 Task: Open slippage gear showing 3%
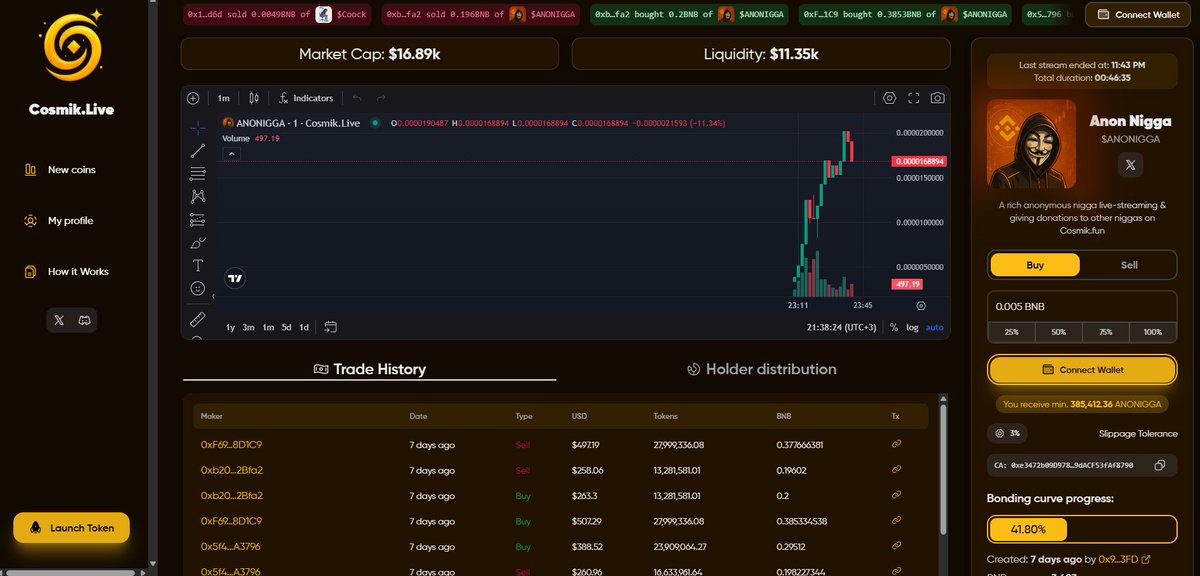click(1007, 434)
